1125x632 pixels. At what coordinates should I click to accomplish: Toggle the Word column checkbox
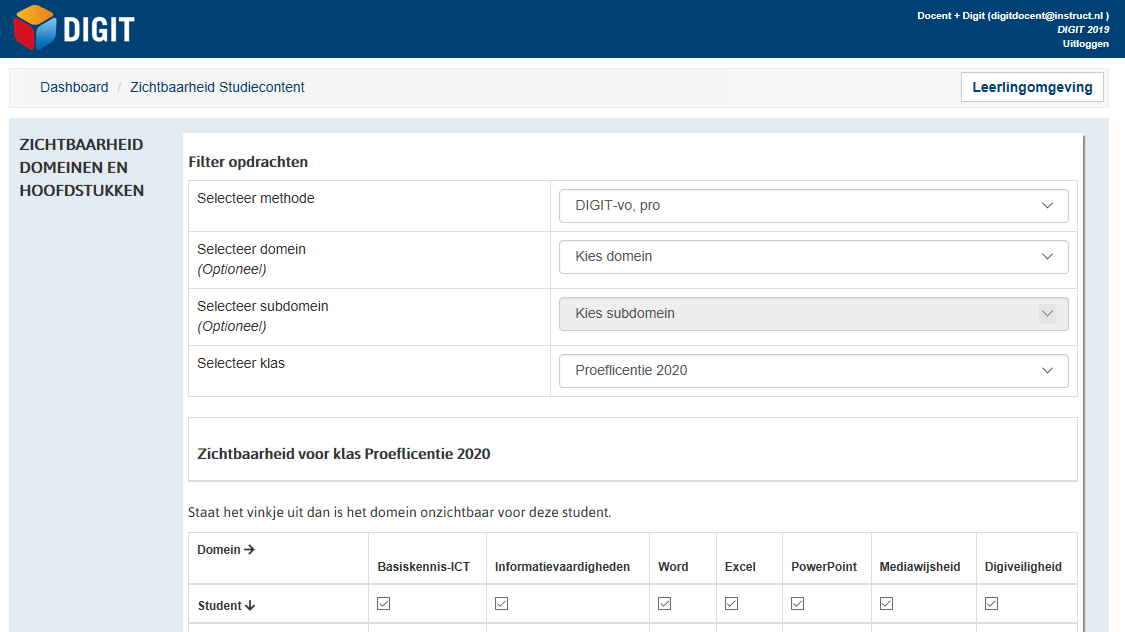pos(664,604)
